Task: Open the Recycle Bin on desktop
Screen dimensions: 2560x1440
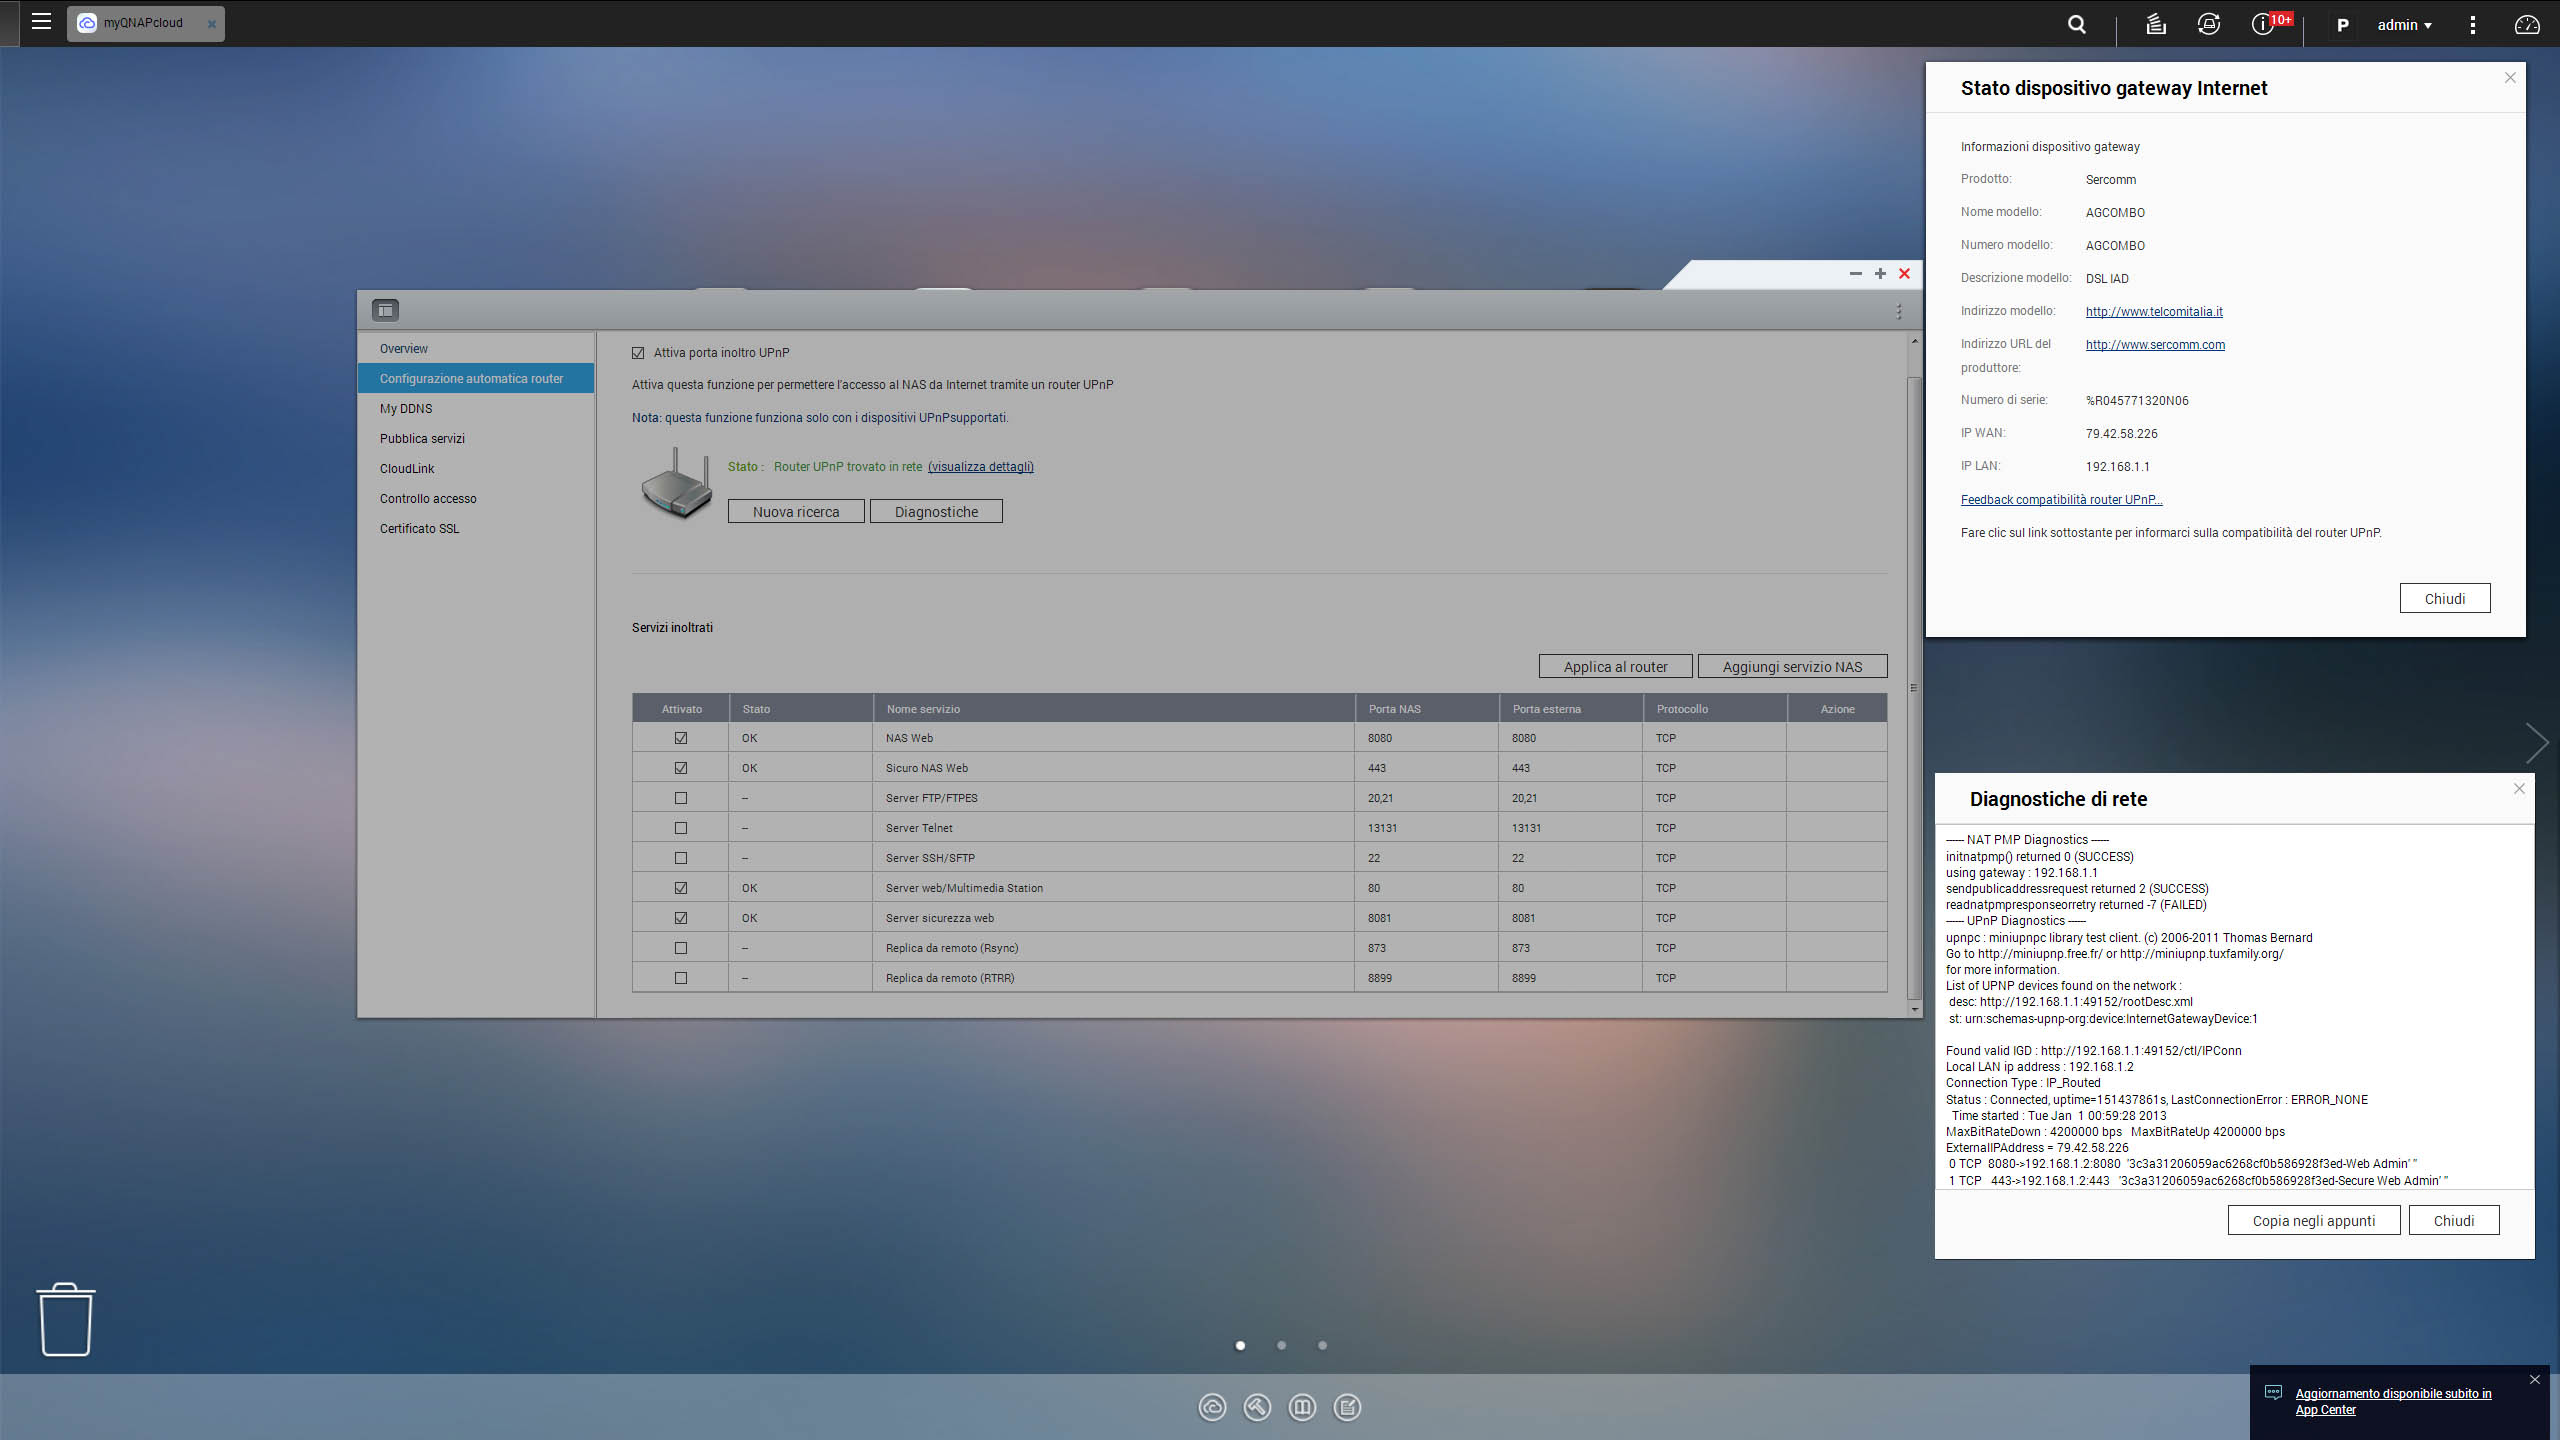Action: pos(66,1320)
